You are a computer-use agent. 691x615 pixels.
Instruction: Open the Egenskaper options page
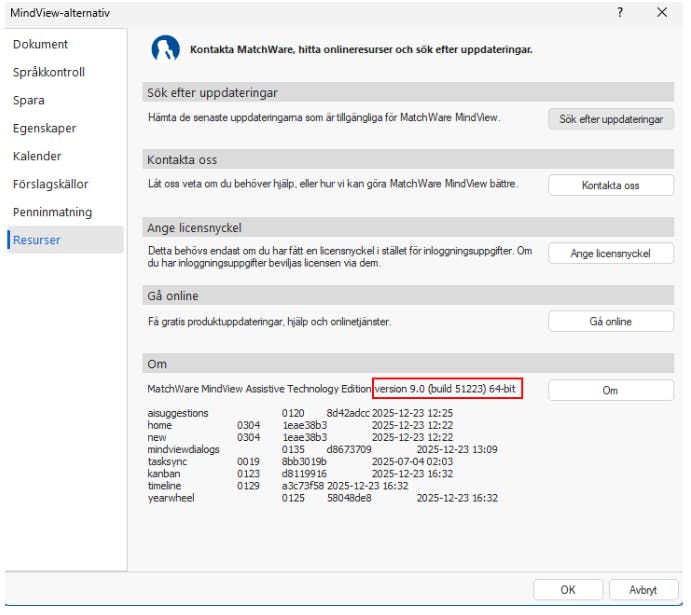tap(45, 128)
